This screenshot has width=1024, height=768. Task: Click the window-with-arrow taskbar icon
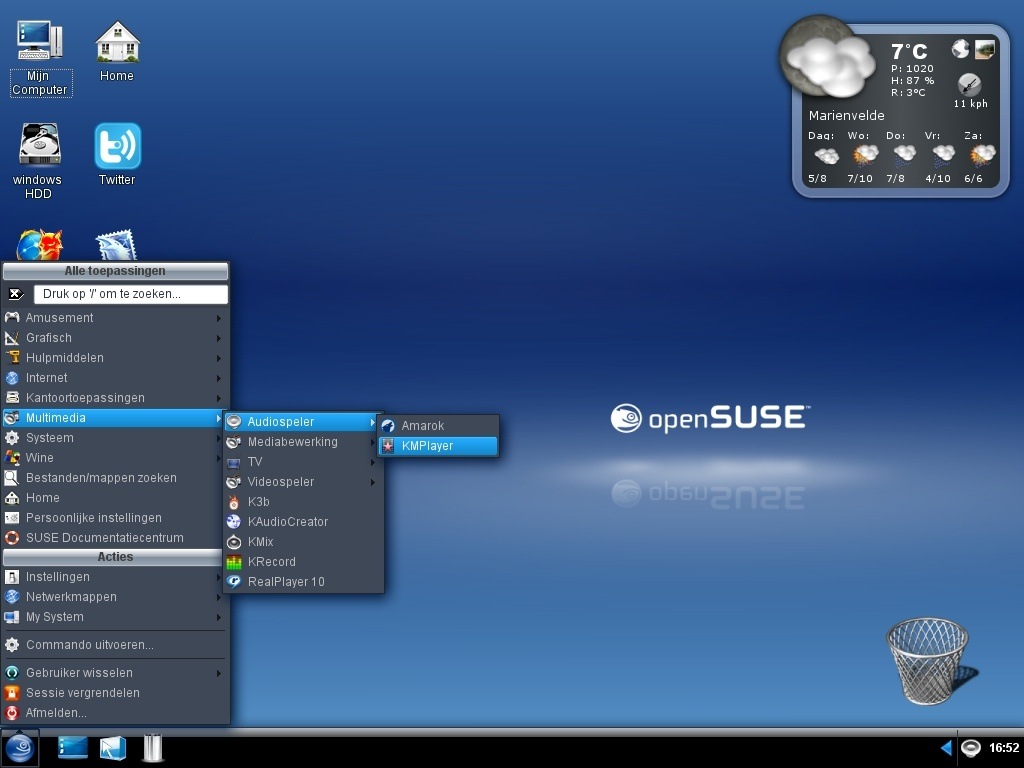click(112, 748)
